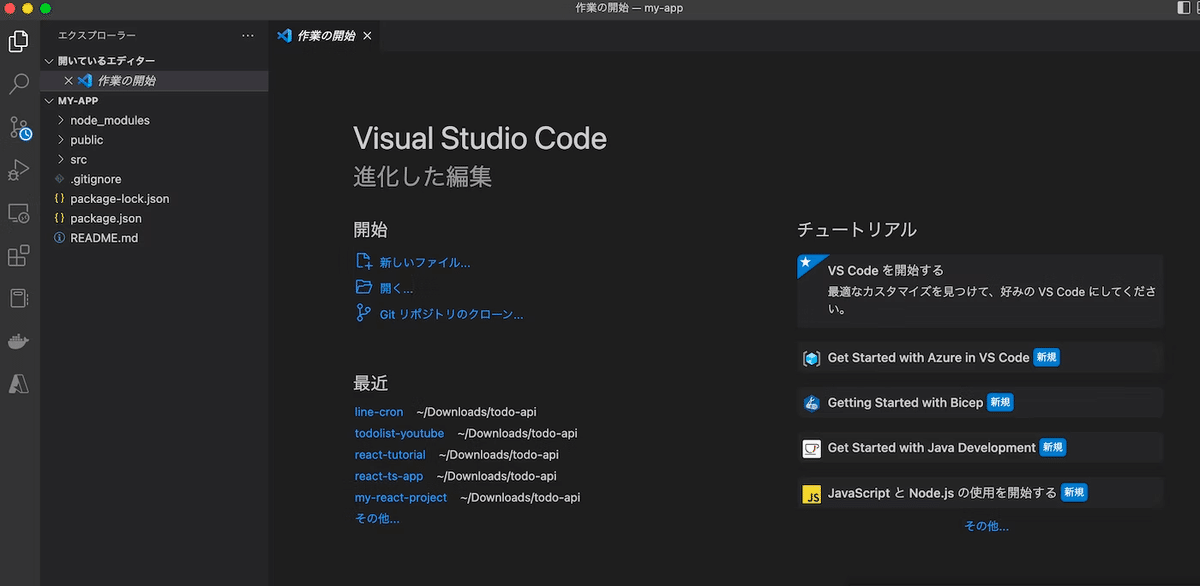Open Source Control view in activity bar
This screenshot has width=1200, height=586.
click(x=19, y=128)
